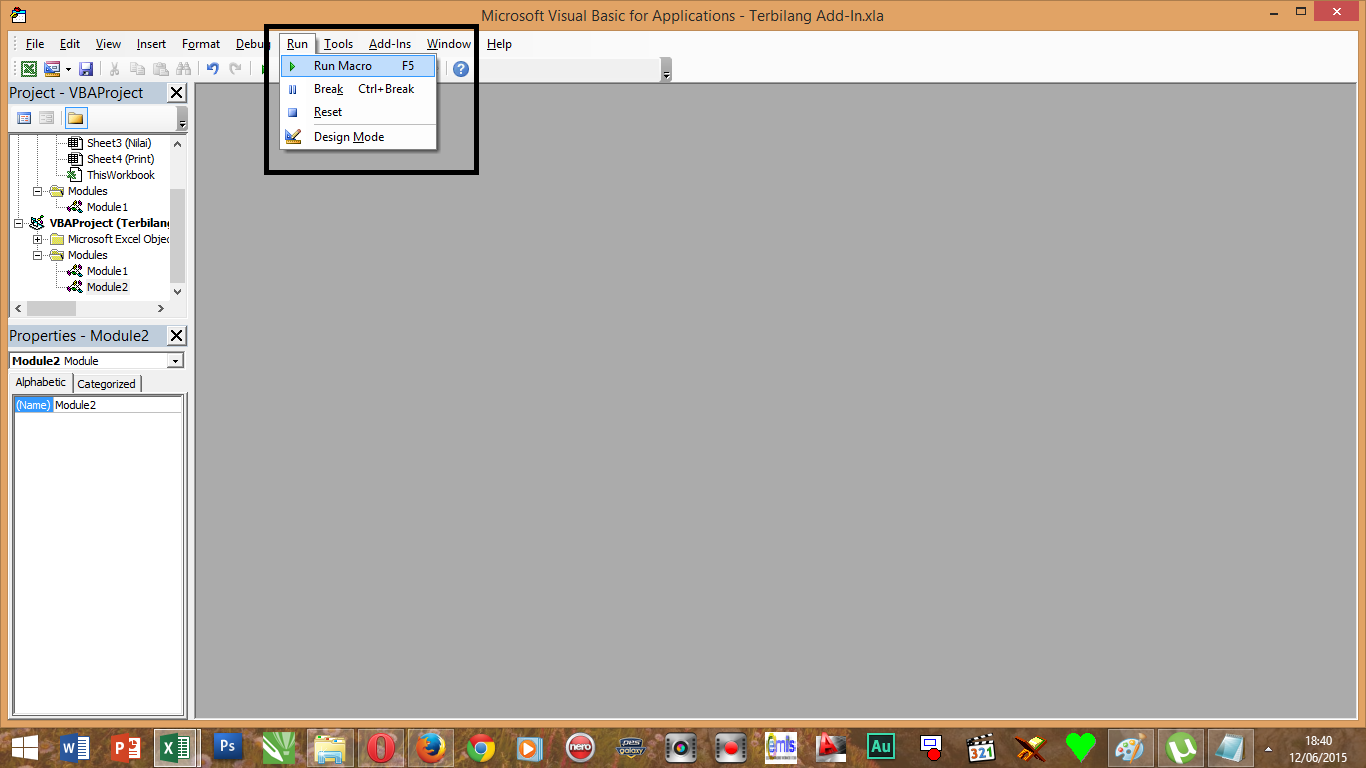Select Module1 under the Terbilang project's Modules
The width and height of the screenshot is (1366, 768).
[x=107, y=271]
